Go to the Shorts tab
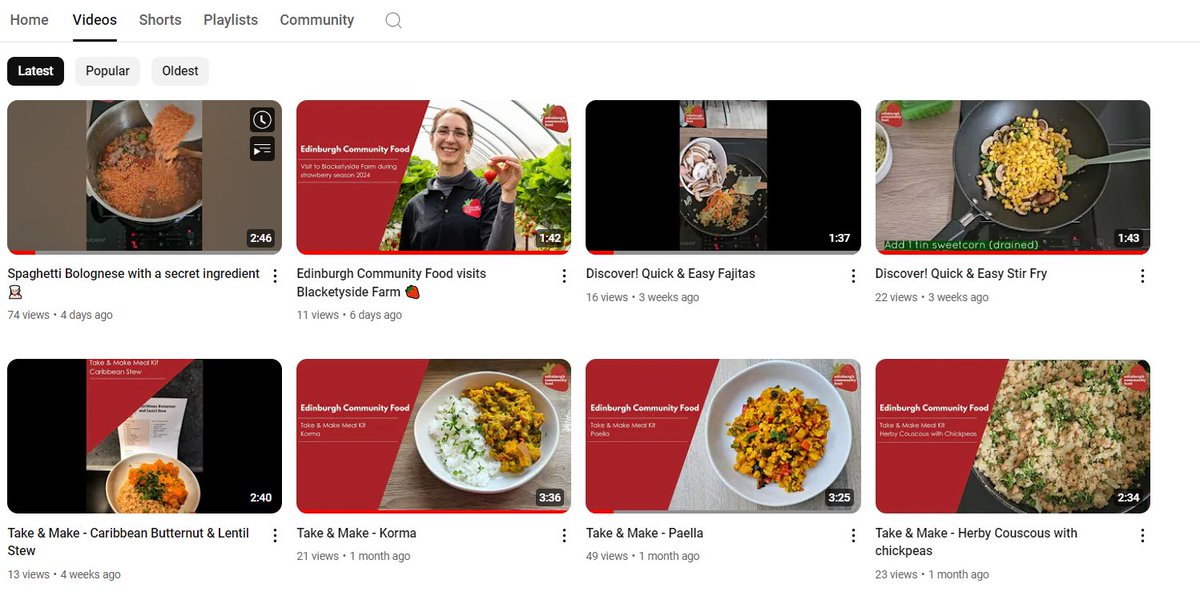 (160, 20)
